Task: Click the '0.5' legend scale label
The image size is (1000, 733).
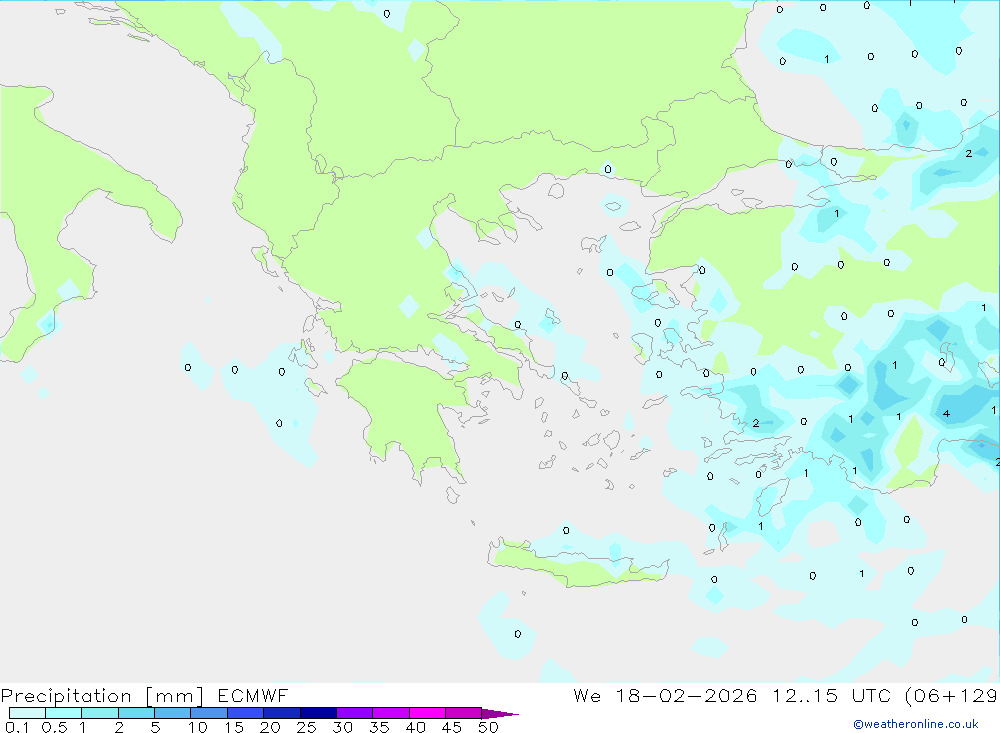Action: (x=54, y=727)
